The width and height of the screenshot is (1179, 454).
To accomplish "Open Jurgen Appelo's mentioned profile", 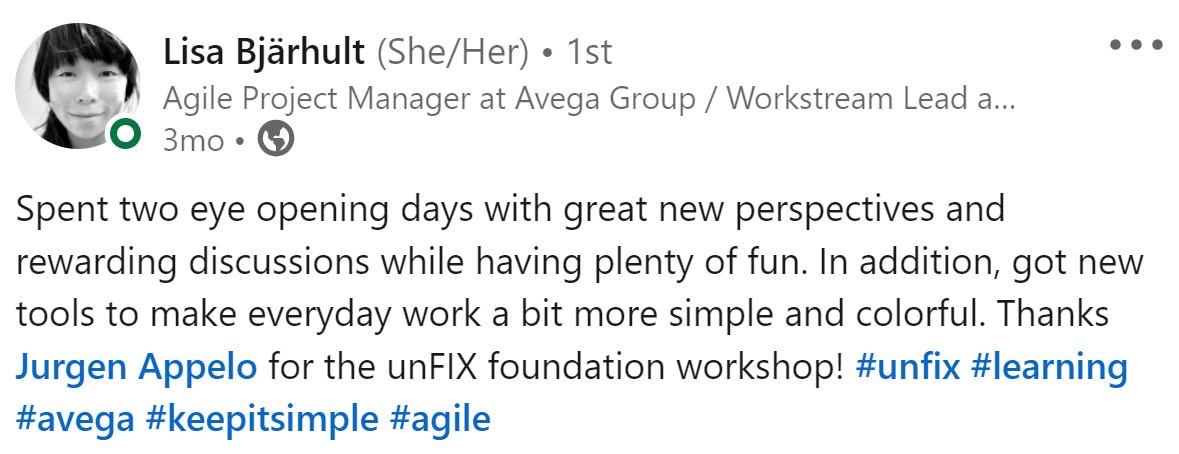I will coord(136,368).
